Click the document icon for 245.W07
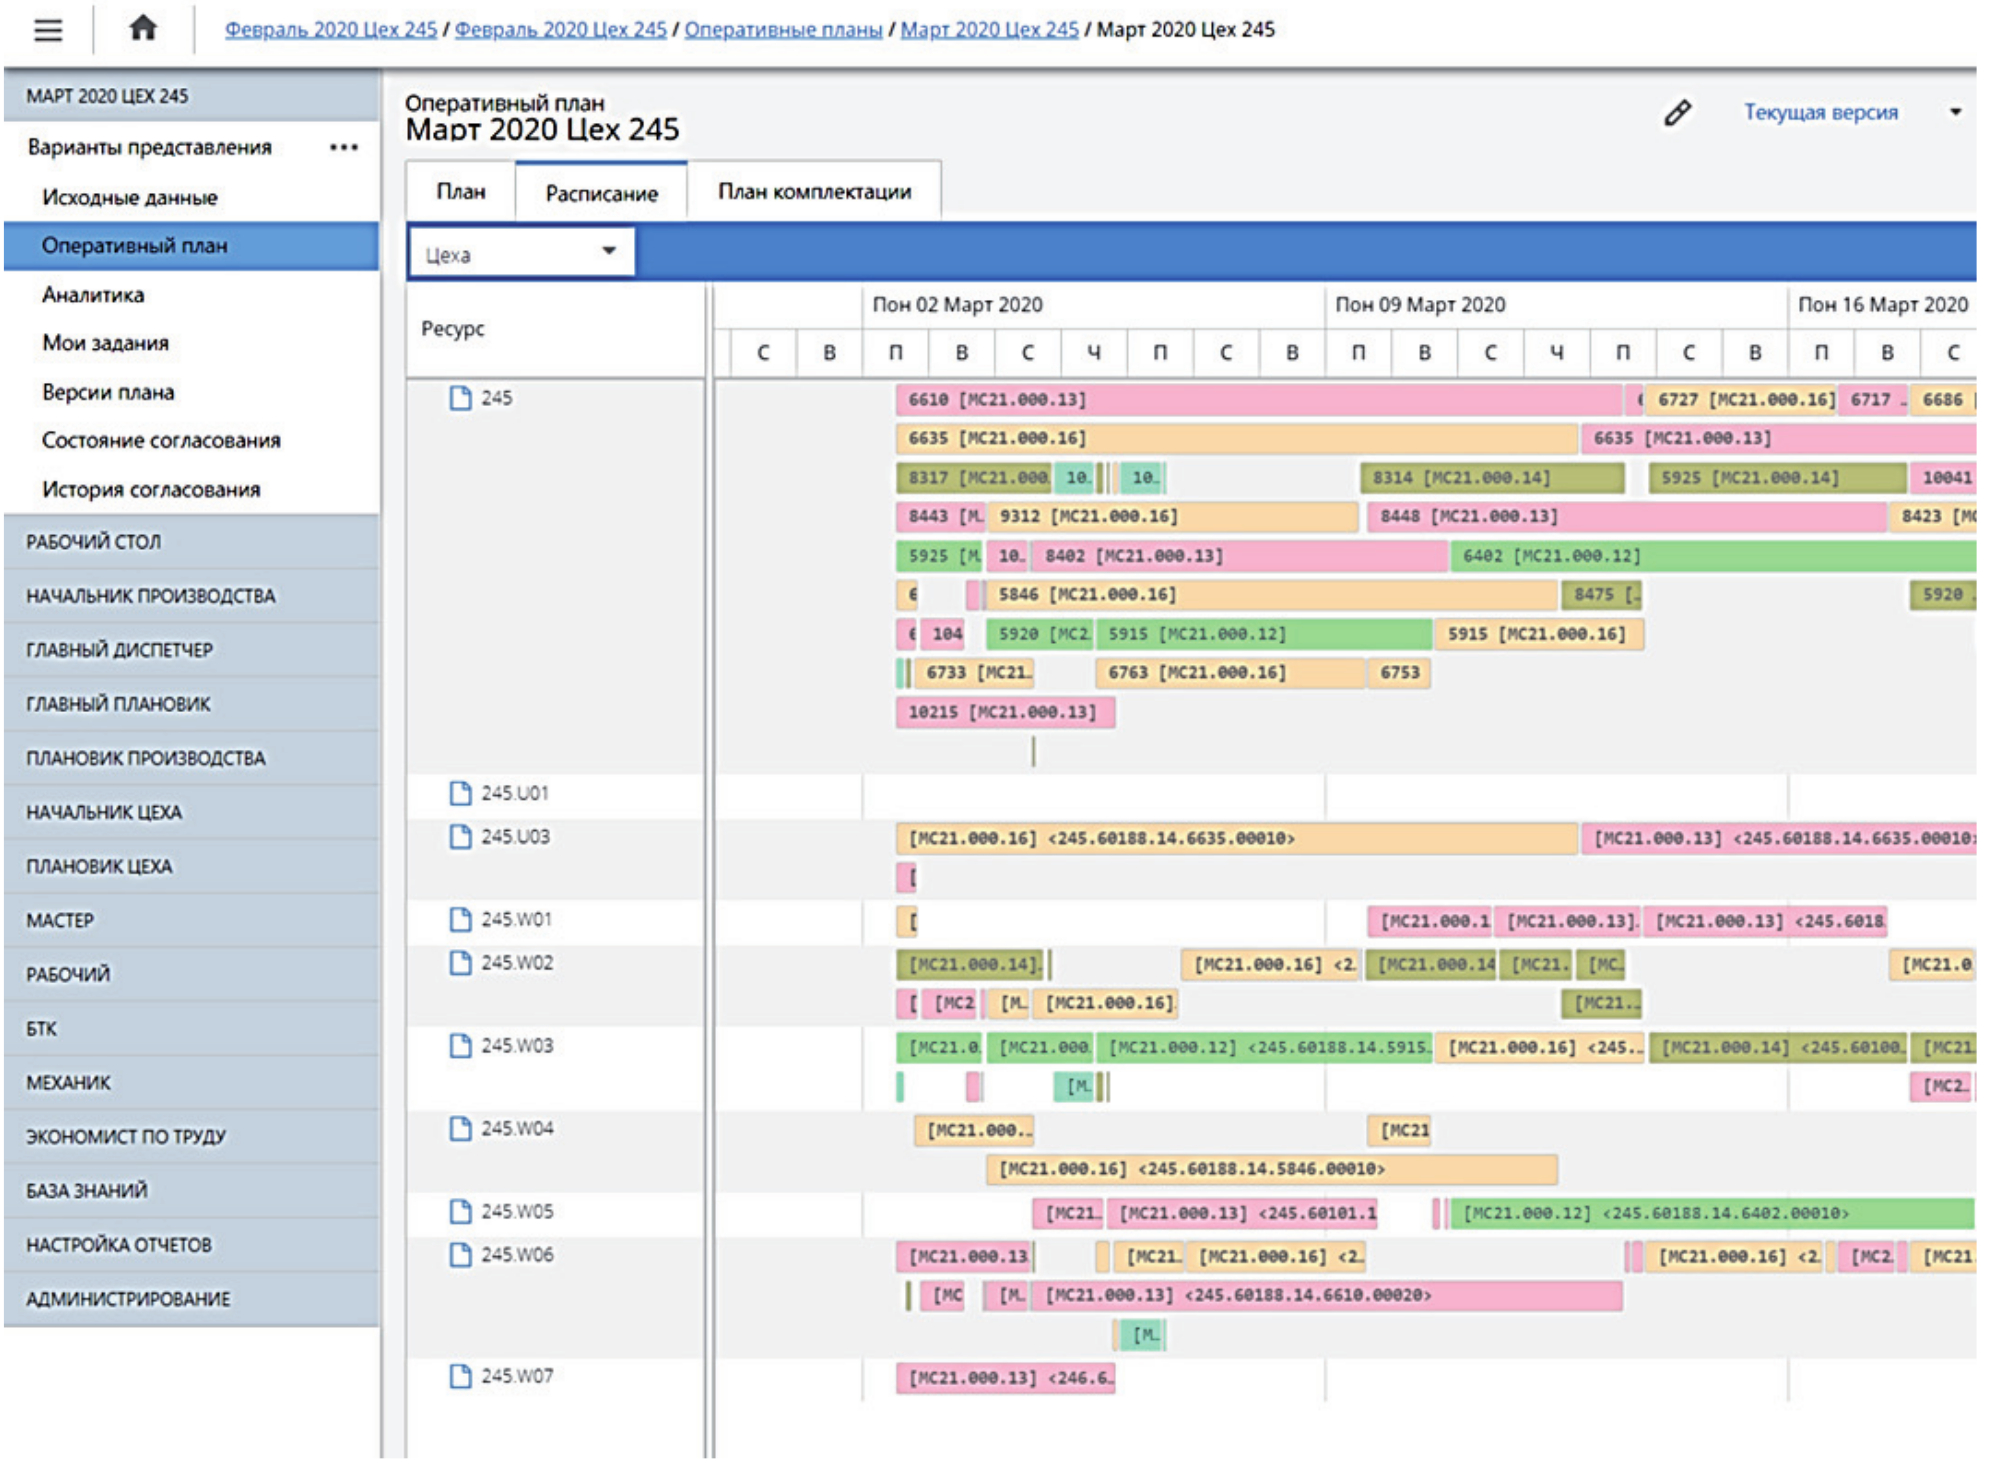The image size is (1991, 1468). click(x=460, y=1377)
